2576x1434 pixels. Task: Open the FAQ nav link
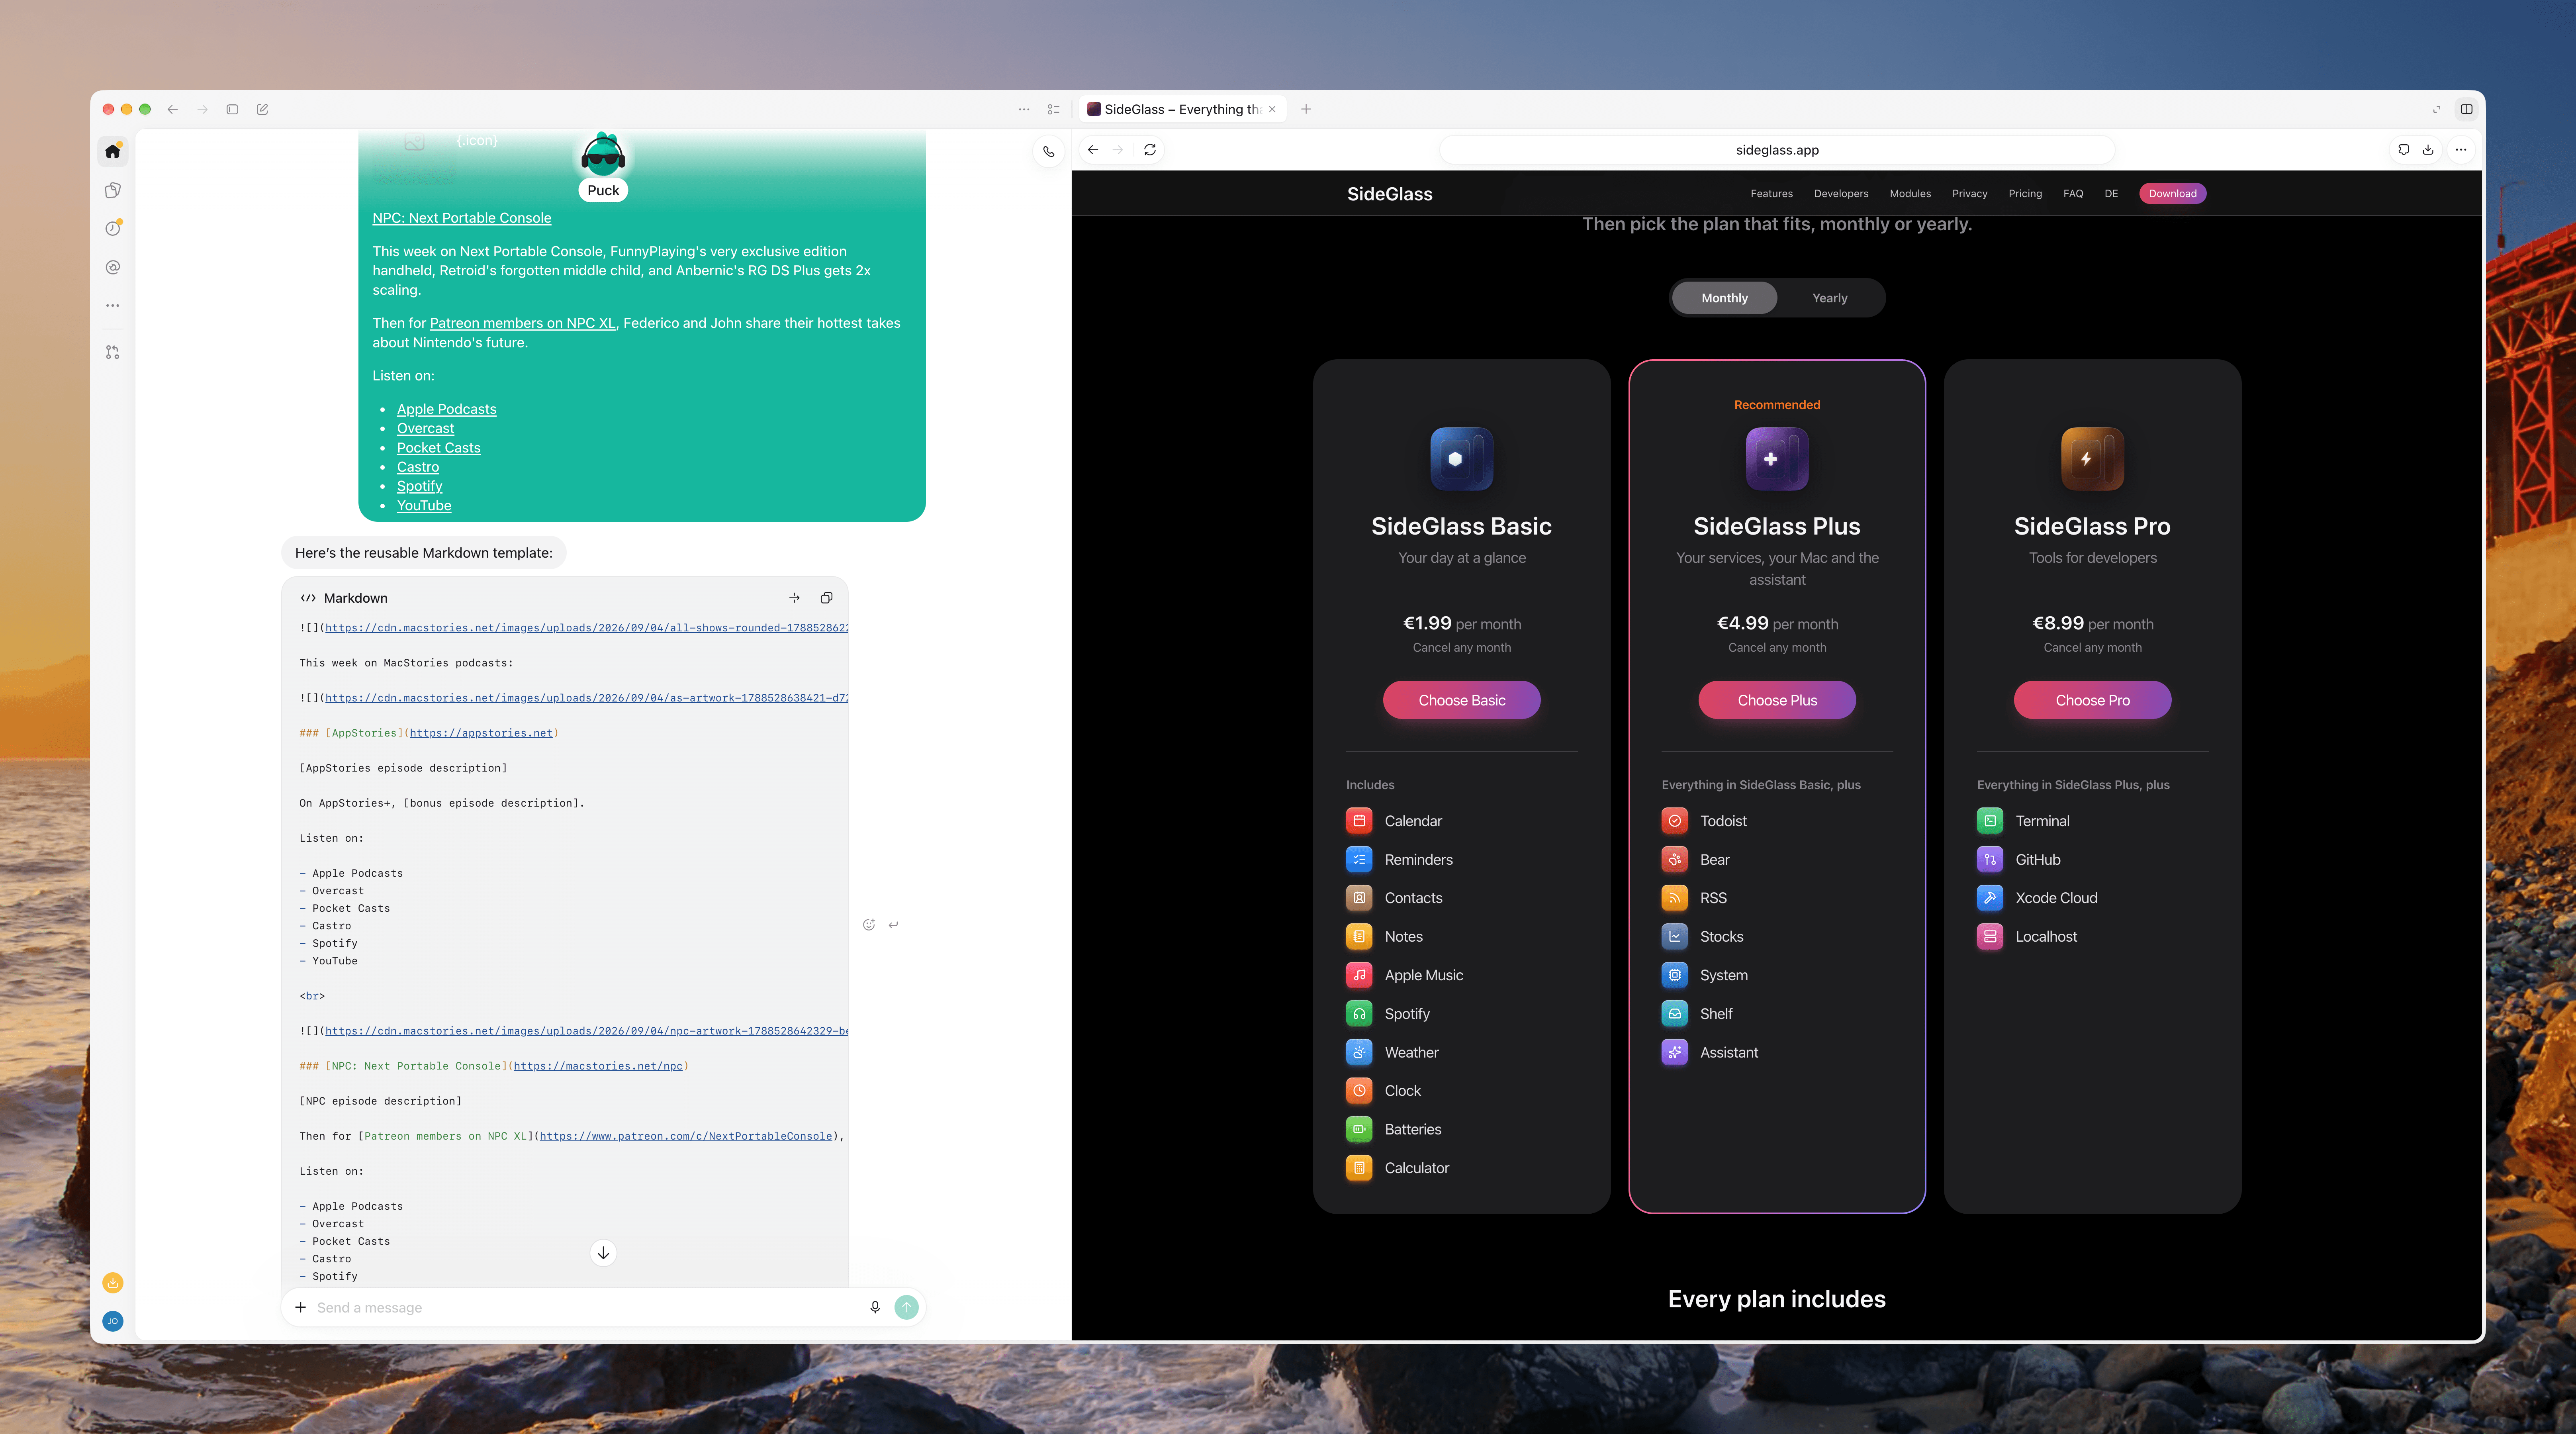(x=2073, y=194)
